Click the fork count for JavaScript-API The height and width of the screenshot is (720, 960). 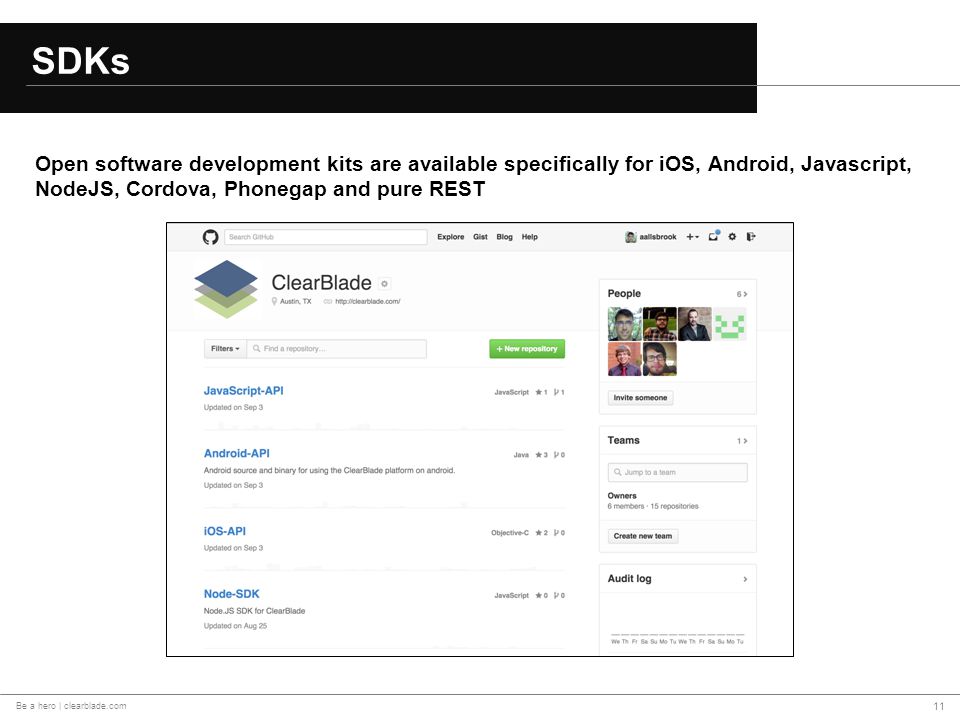point(560,392)
